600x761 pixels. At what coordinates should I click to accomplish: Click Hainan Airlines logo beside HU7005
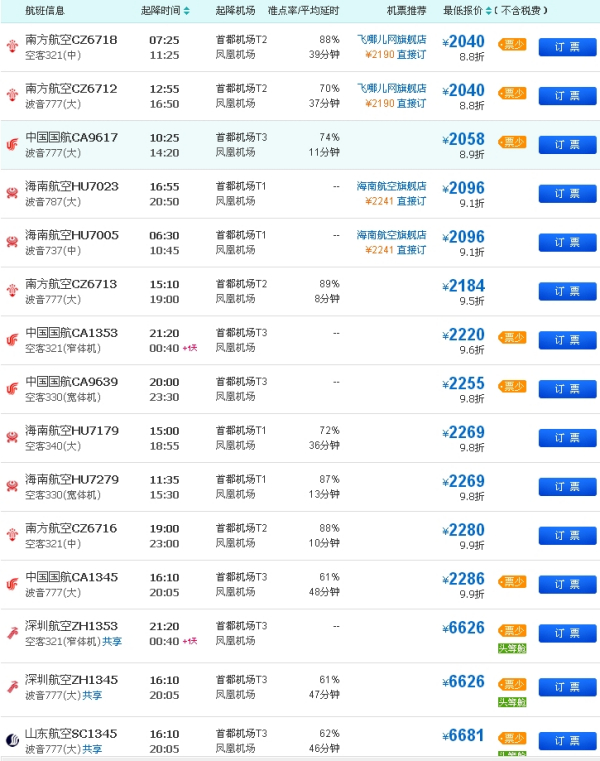(x=12, y=242)
